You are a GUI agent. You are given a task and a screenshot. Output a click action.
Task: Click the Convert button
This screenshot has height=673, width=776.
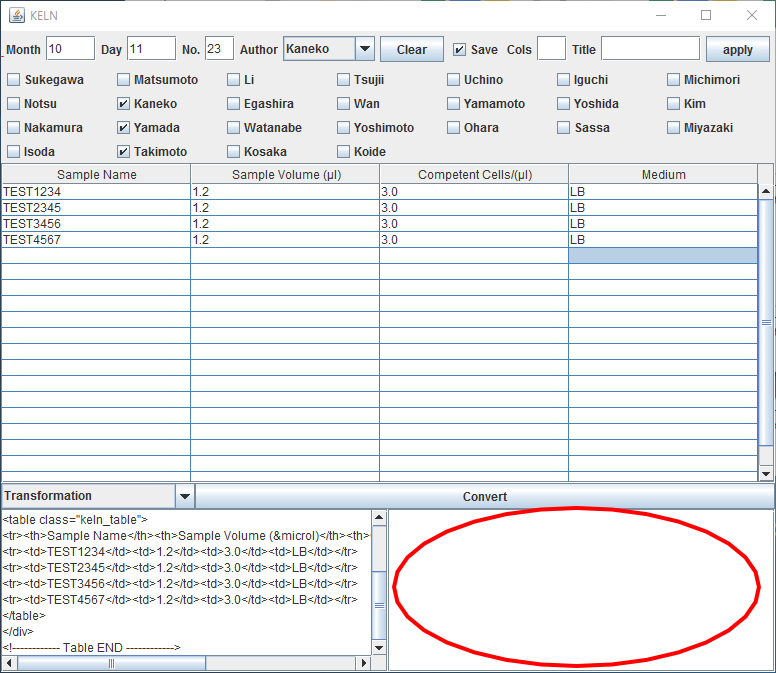pos(485,496)
